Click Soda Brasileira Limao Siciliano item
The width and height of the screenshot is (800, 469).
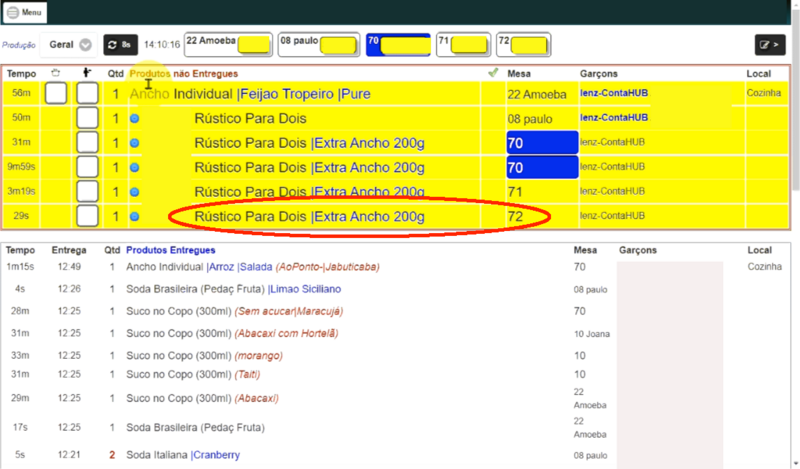tap(234, 289)
